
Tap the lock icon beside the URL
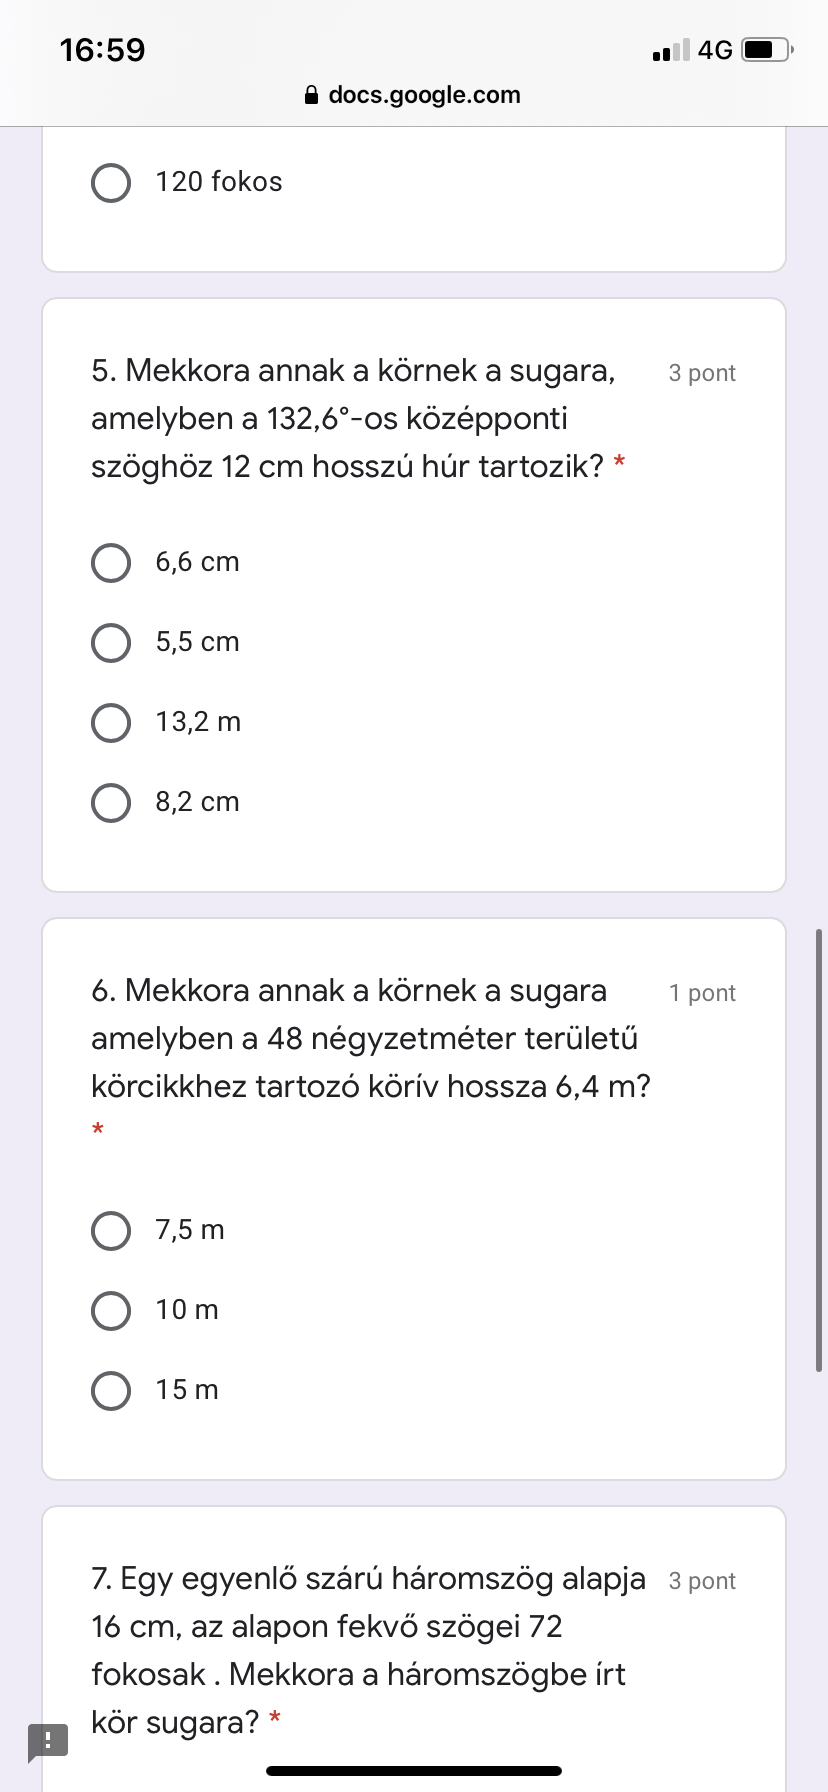[311, 96]
